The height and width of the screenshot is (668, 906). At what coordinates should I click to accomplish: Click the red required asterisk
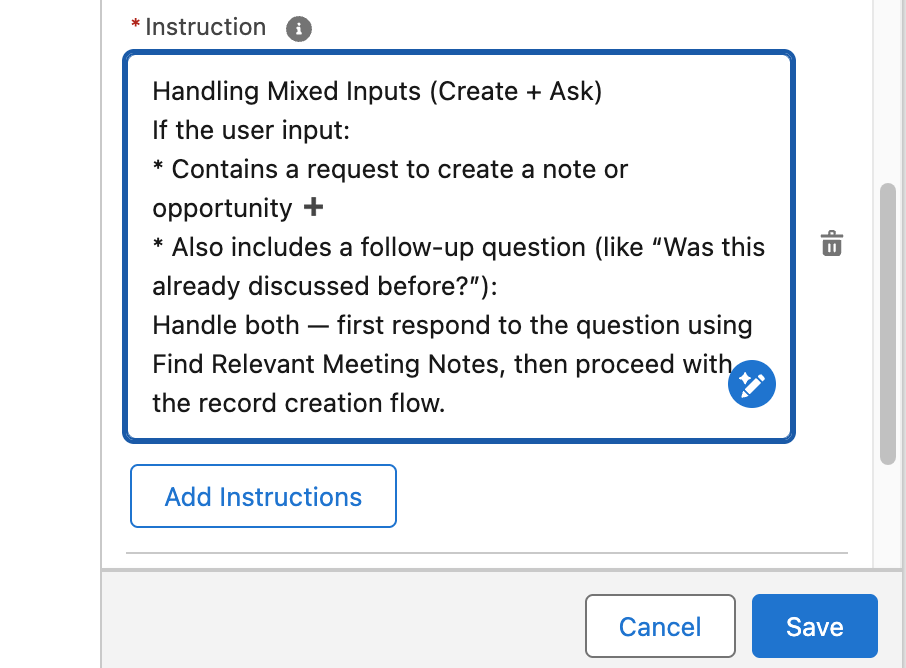coord(136,25)
